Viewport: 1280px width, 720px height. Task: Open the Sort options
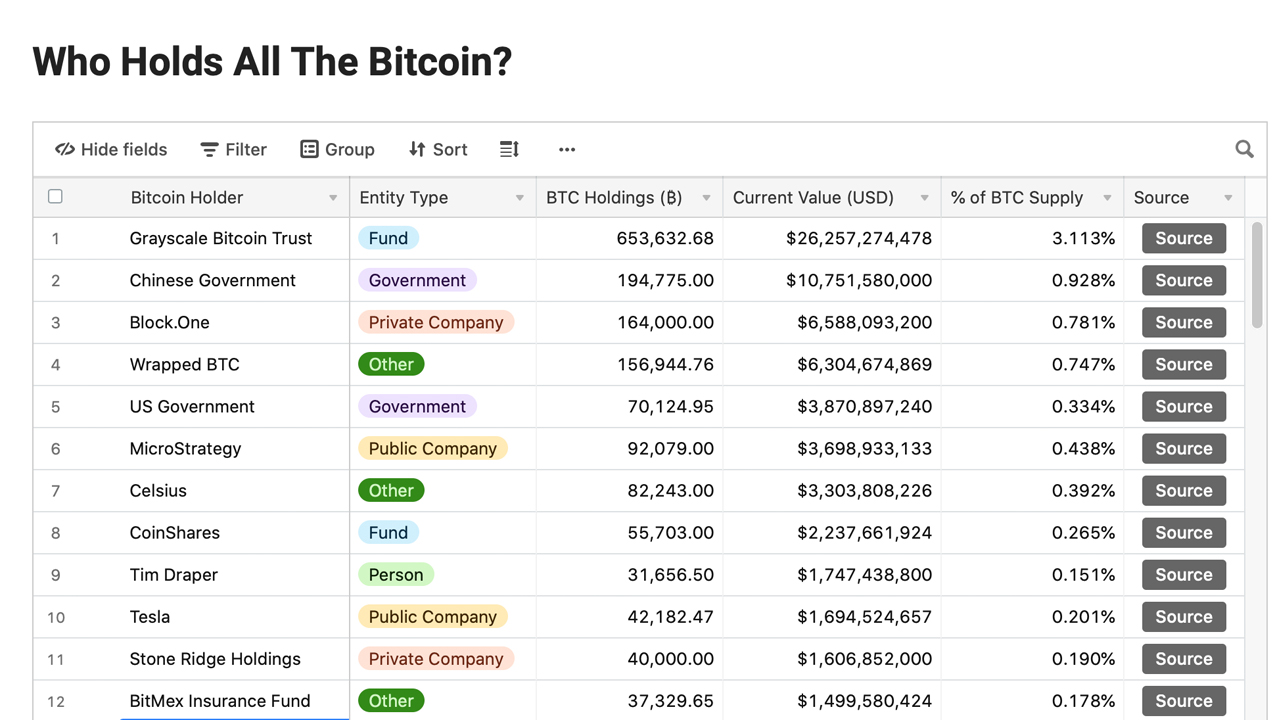click(438, 149)
